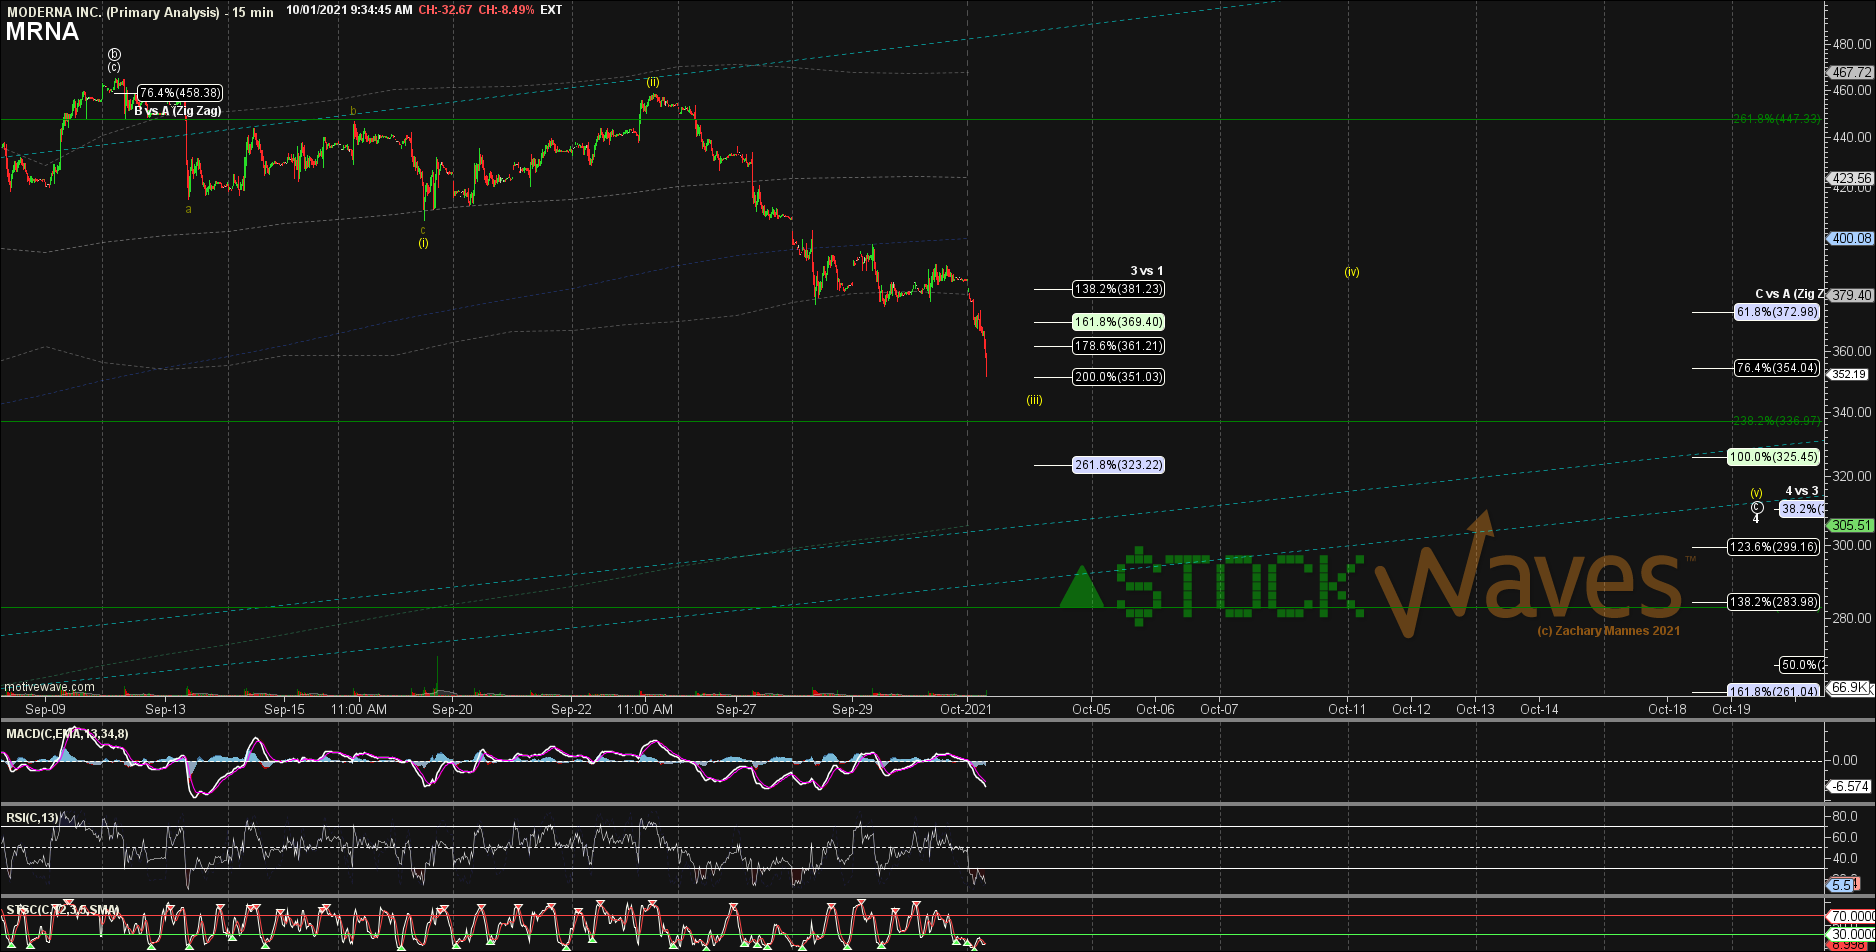Click the 280.00 price axis label
The width and height of the screenshot is (1876, 952).
(1852, 618)
